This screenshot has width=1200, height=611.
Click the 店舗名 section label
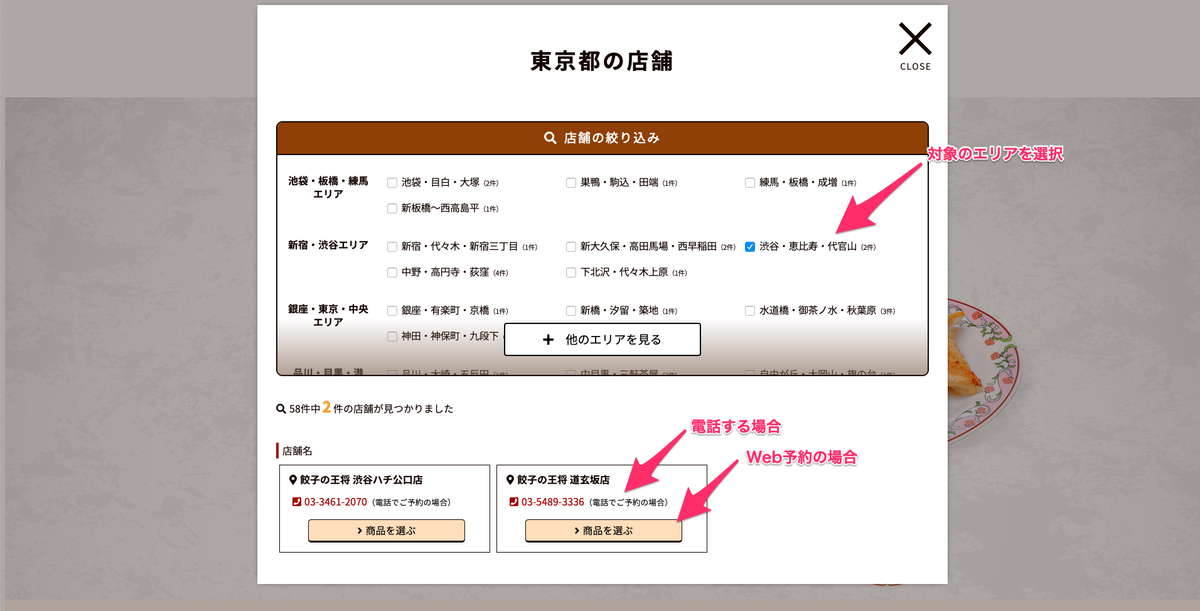(x=297, y=451)
